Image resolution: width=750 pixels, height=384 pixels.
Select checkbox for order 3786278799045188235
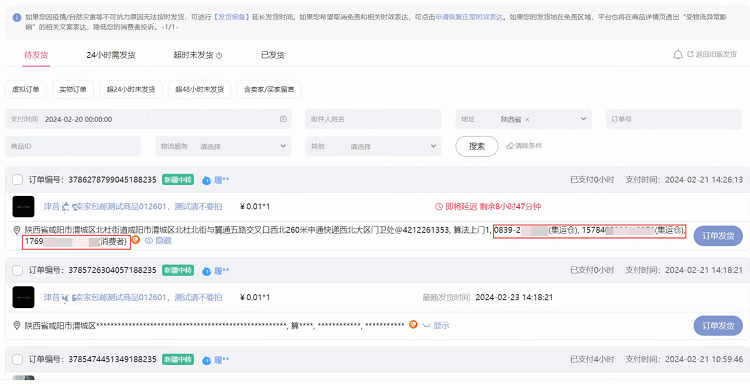tap(17, 180)
